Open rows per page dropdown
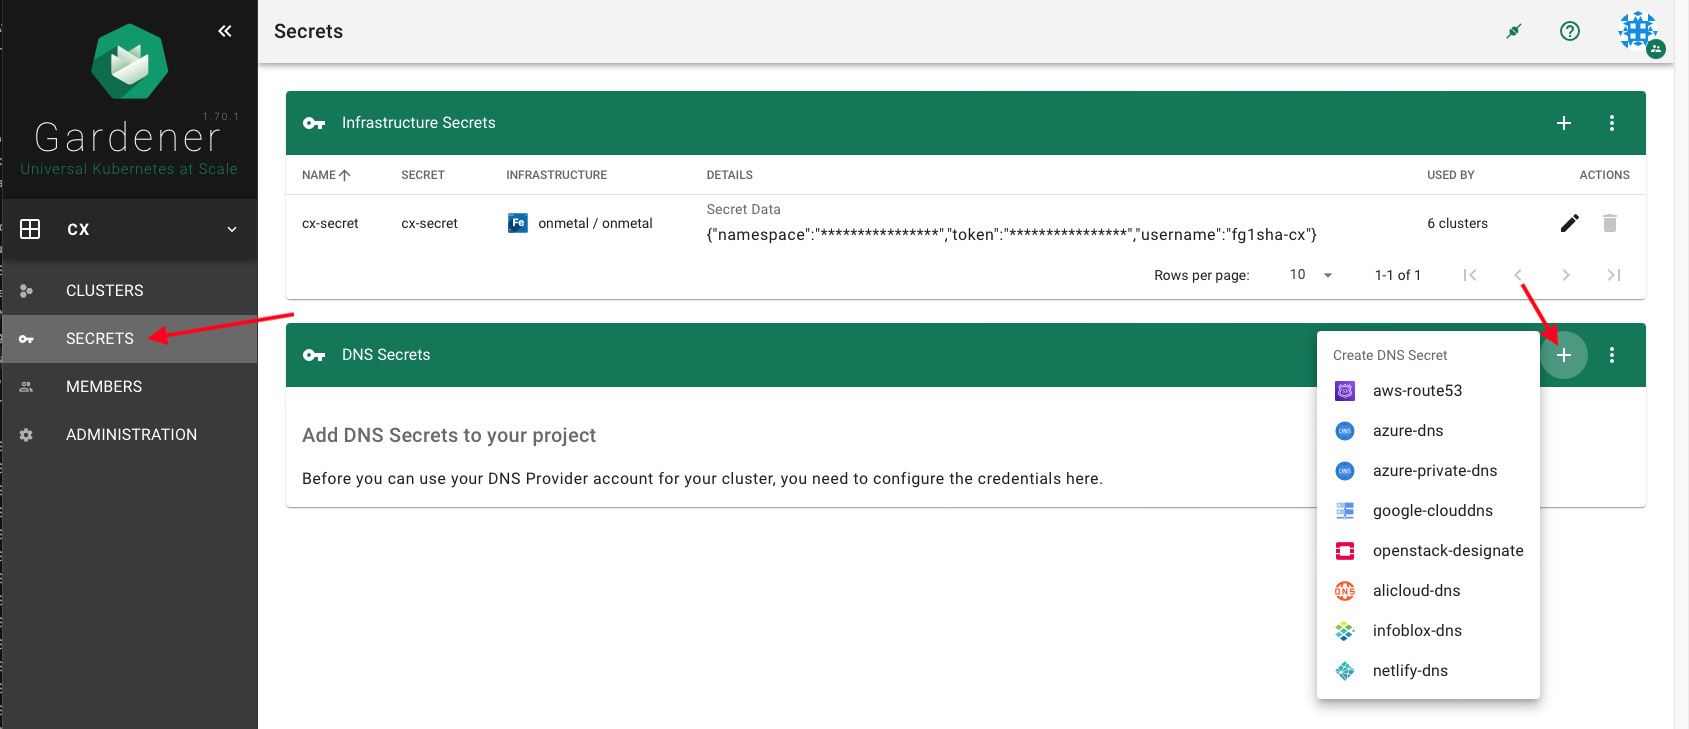The image size is (1689, 729). click(1311, 275)
